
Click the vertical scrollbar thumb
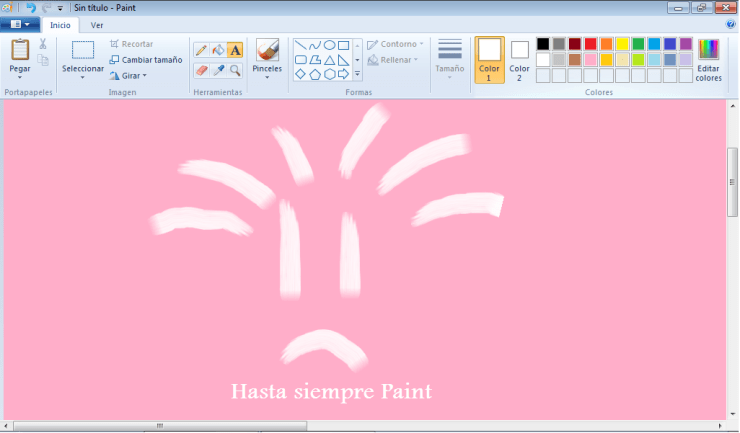pos(732,182)
